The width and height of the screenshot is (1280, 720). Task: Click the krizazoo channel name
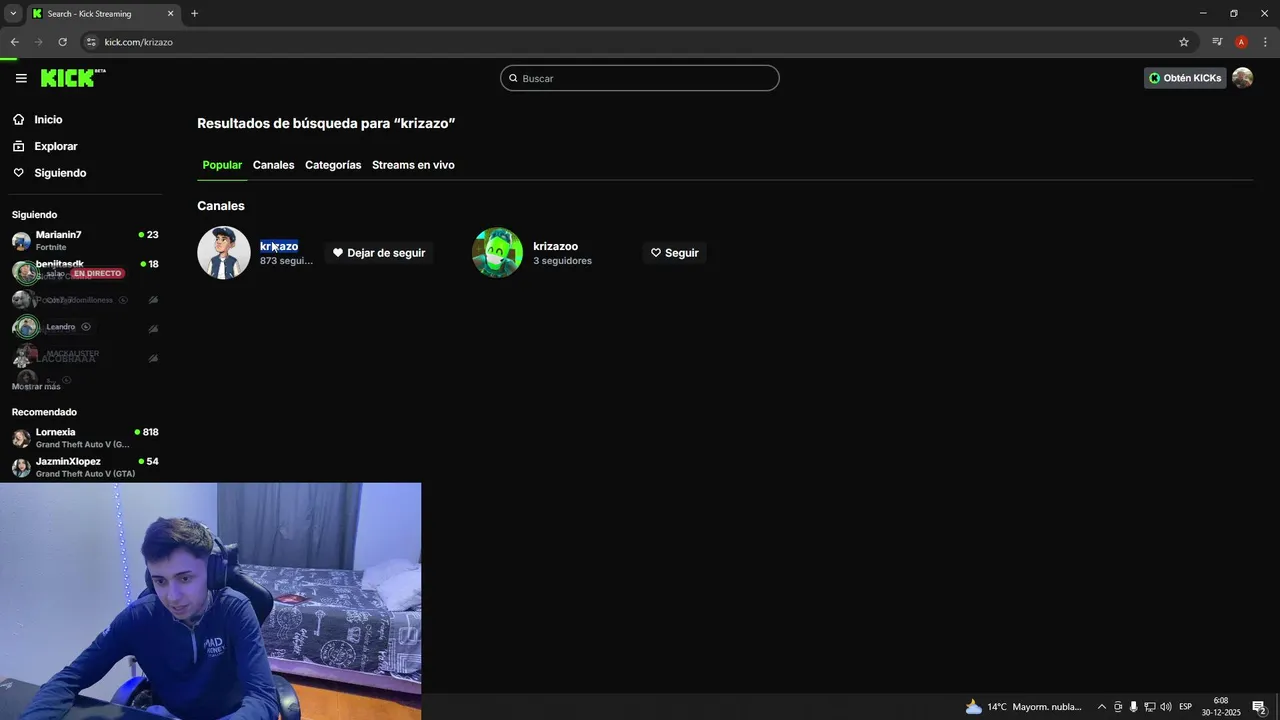[555, 246]
